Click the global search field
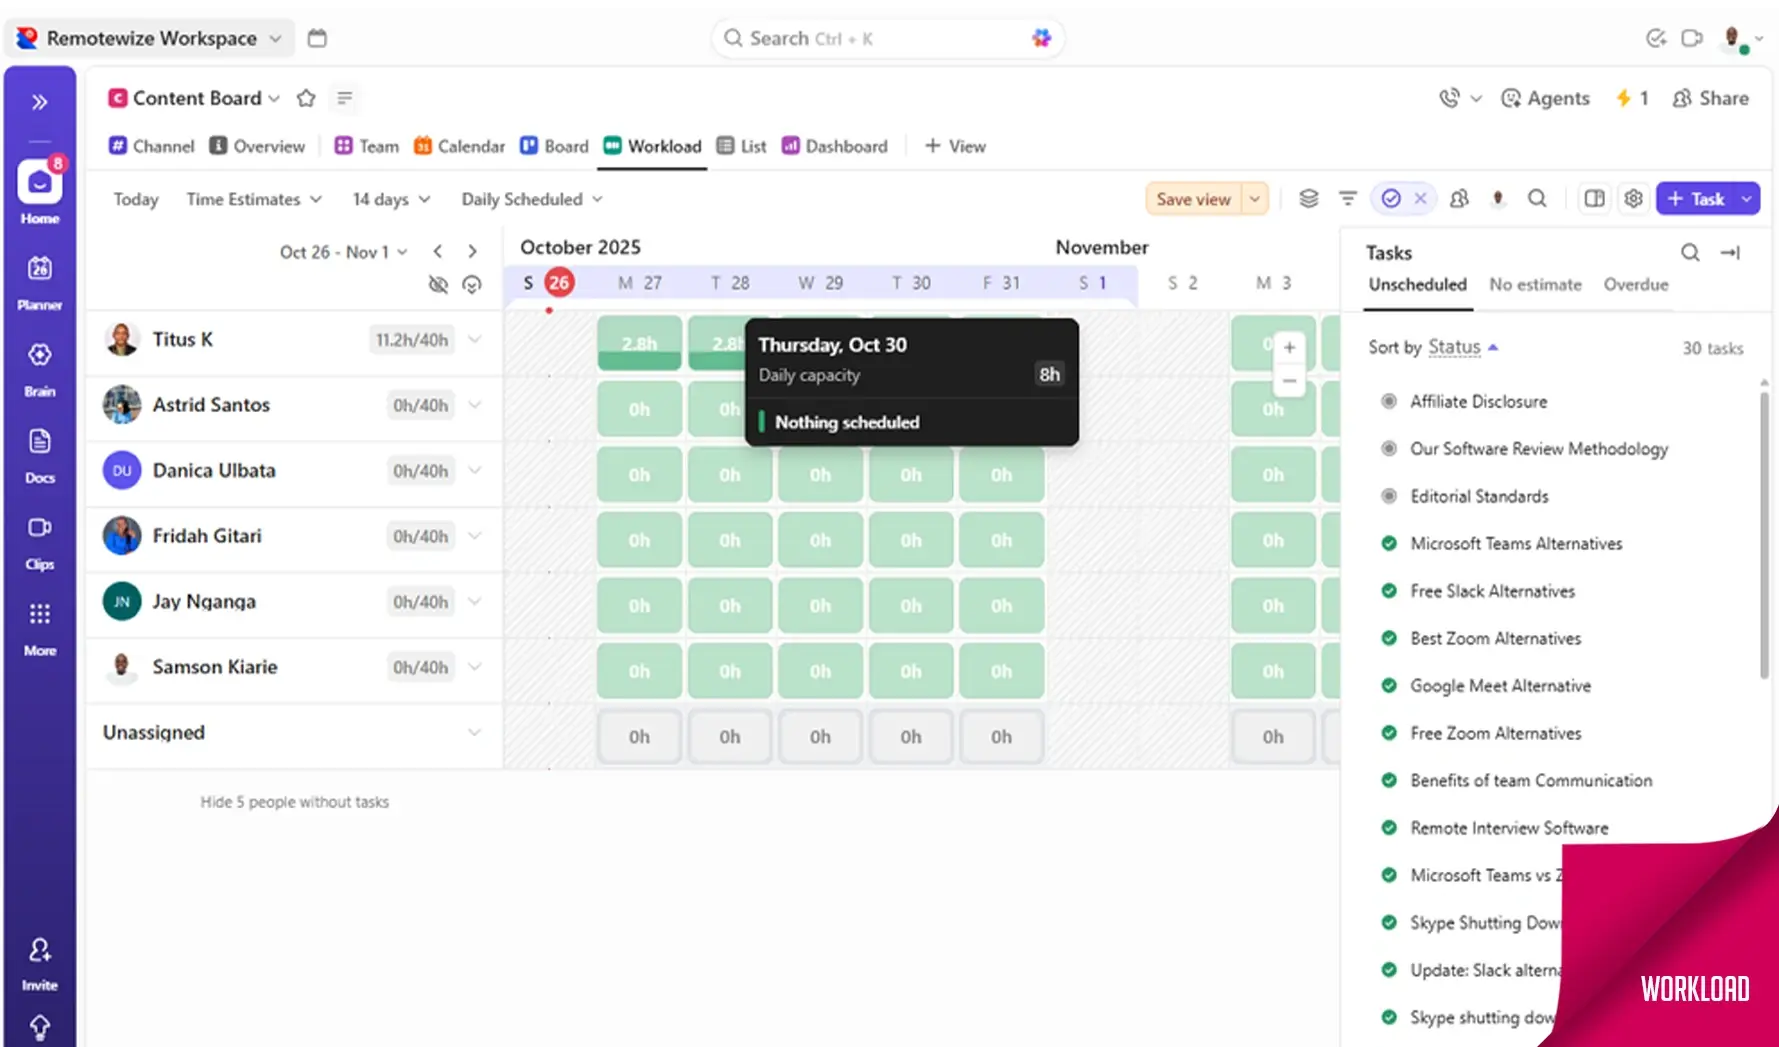The width and height of the screenshot is (1779, 1047). click(887, 38)
